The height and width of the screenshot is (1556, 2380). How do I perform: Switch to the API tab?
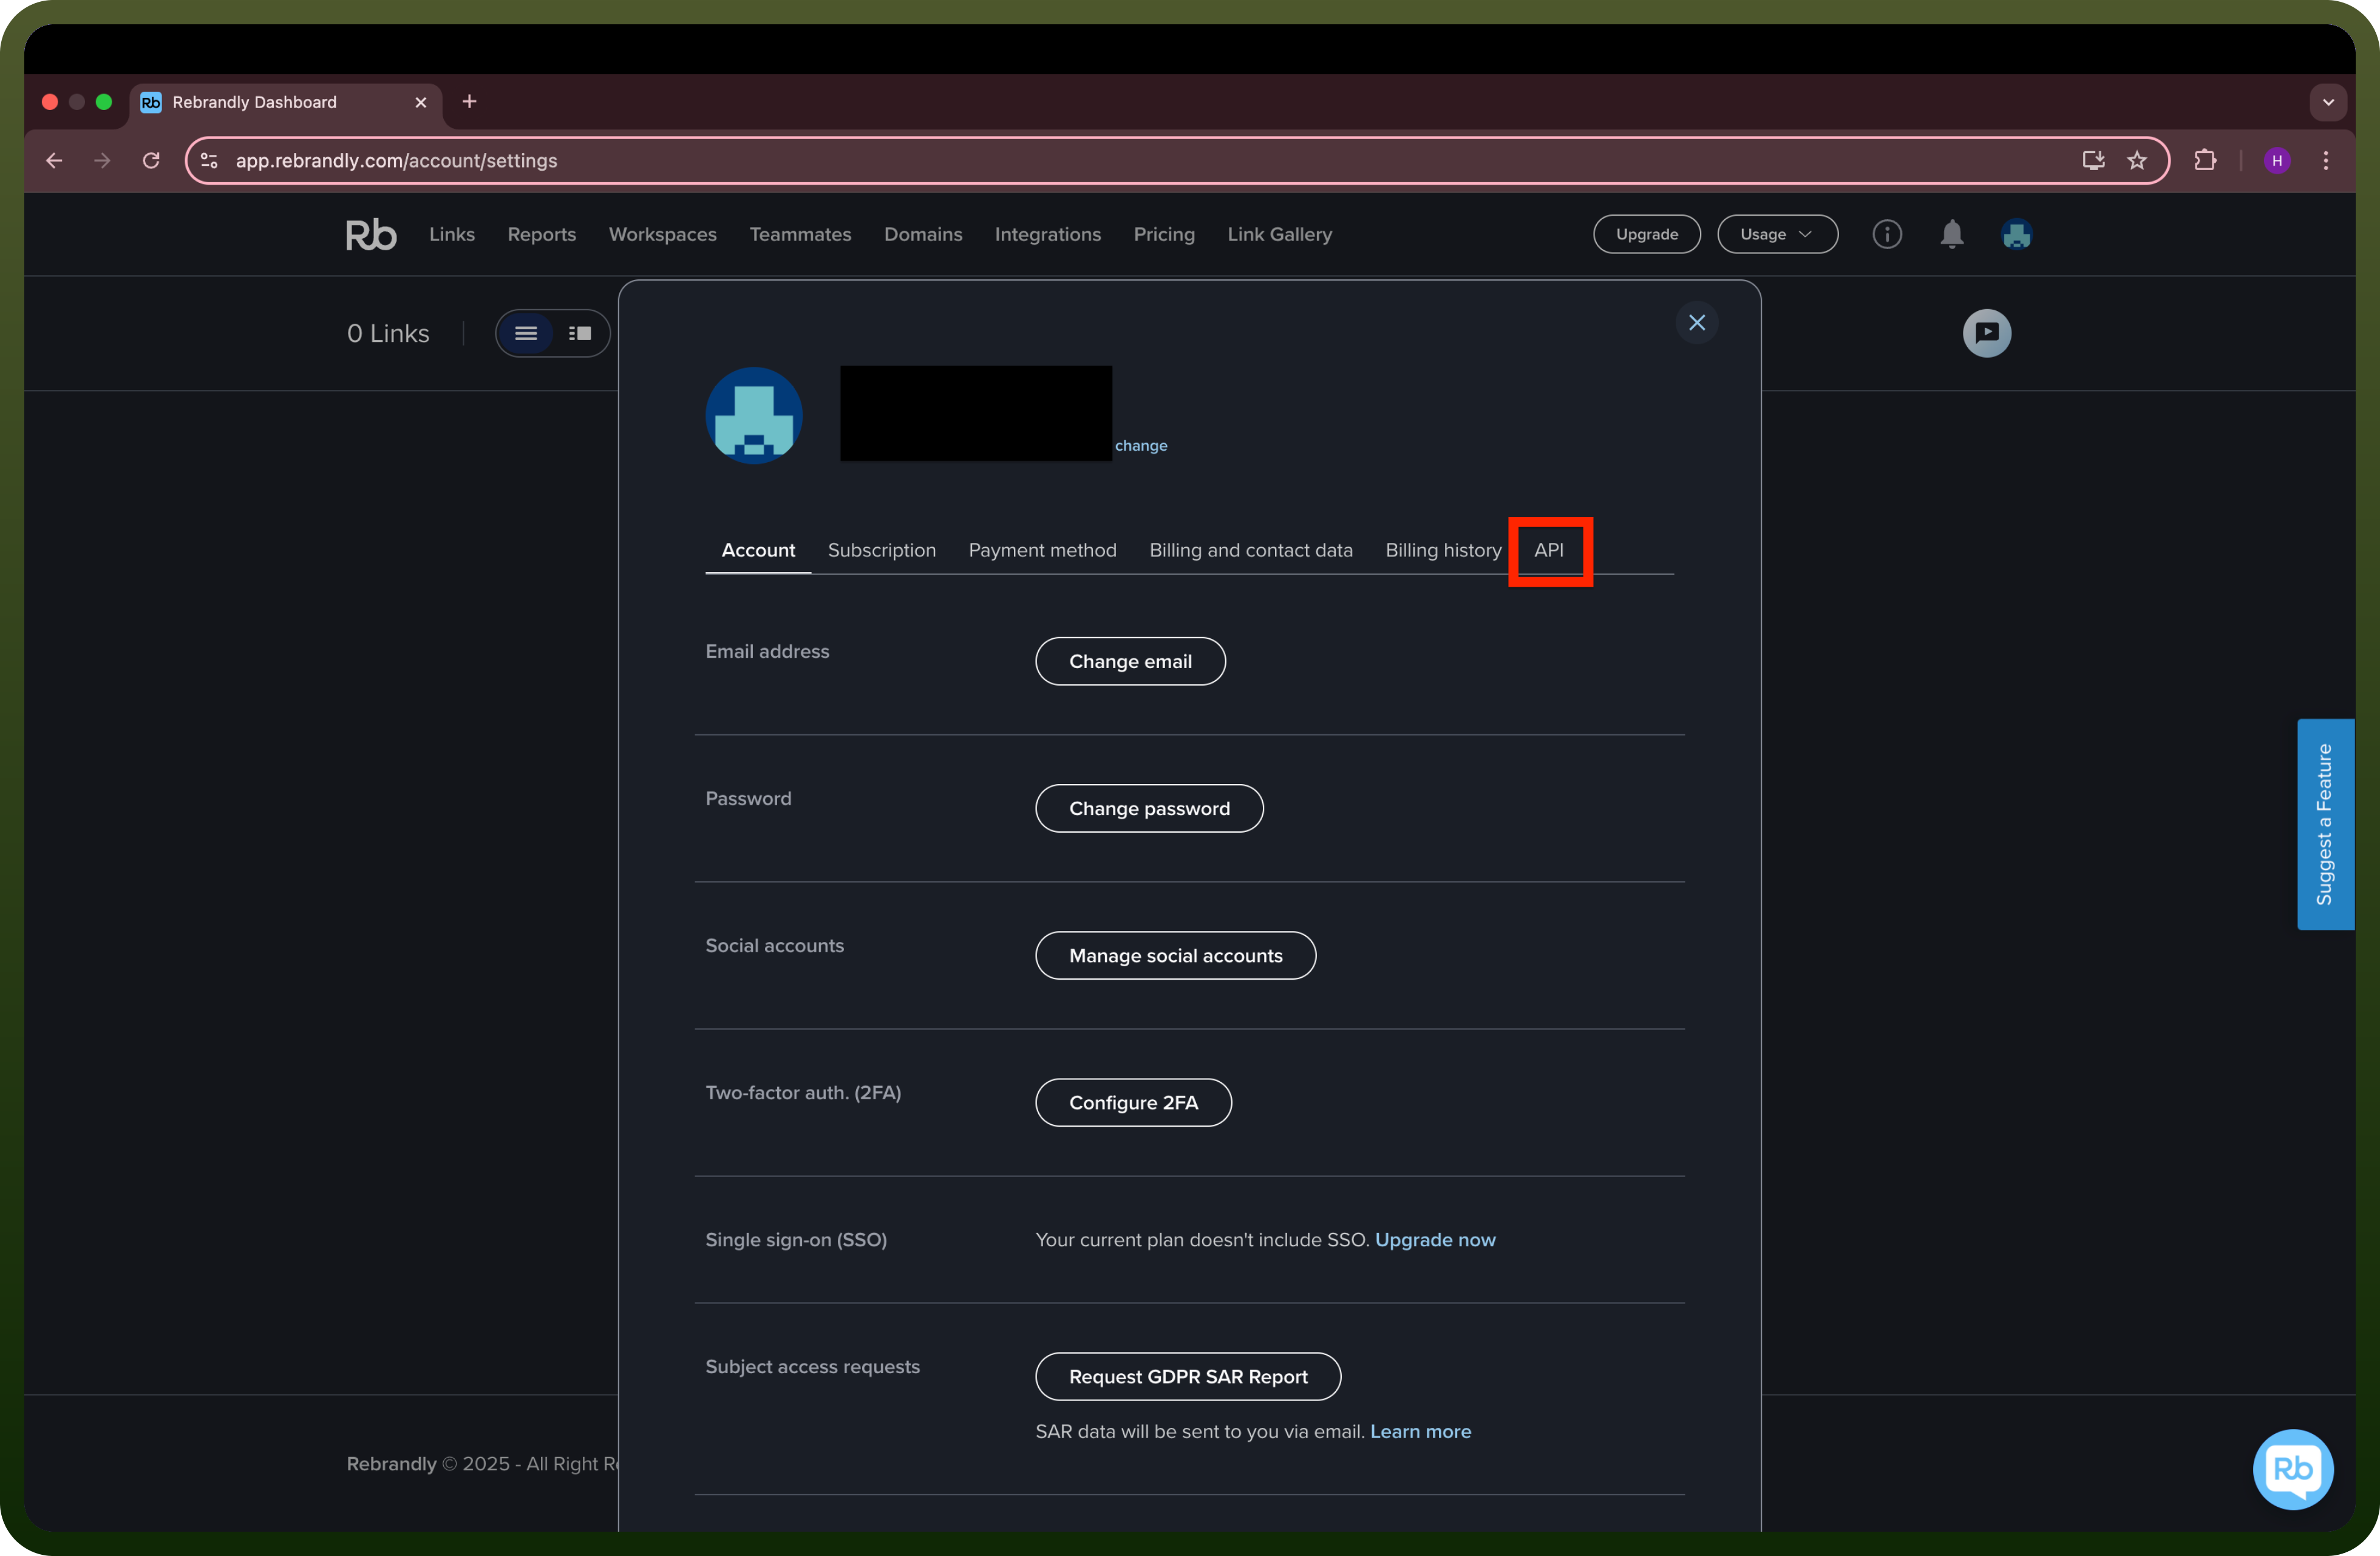point(1549,550)
